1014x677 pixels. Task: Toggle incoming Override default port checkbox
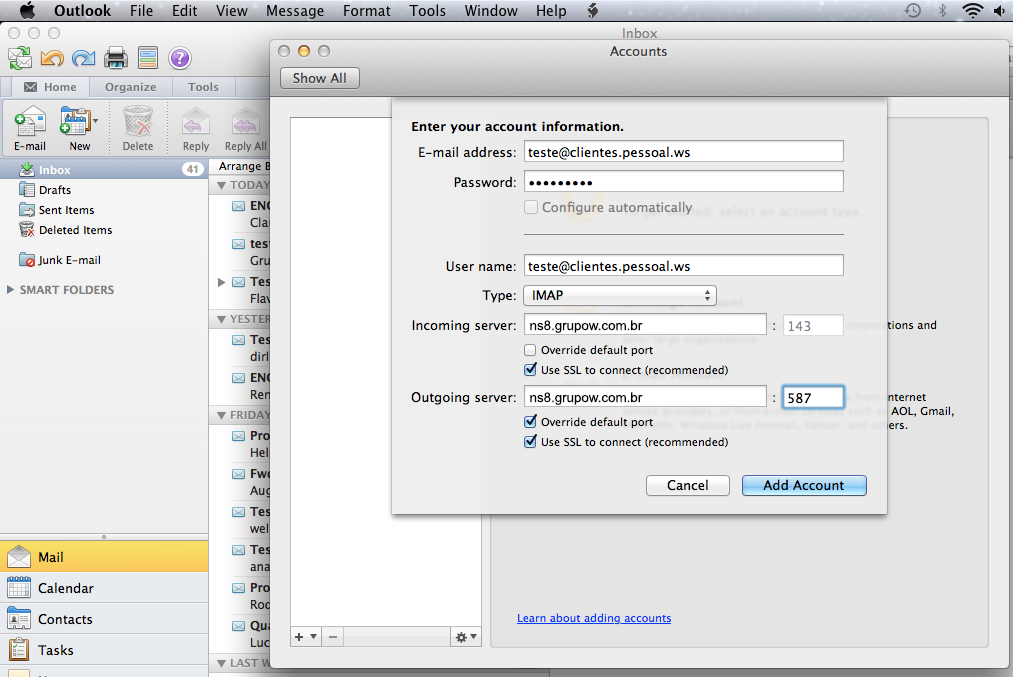click(x=530, y=350)
